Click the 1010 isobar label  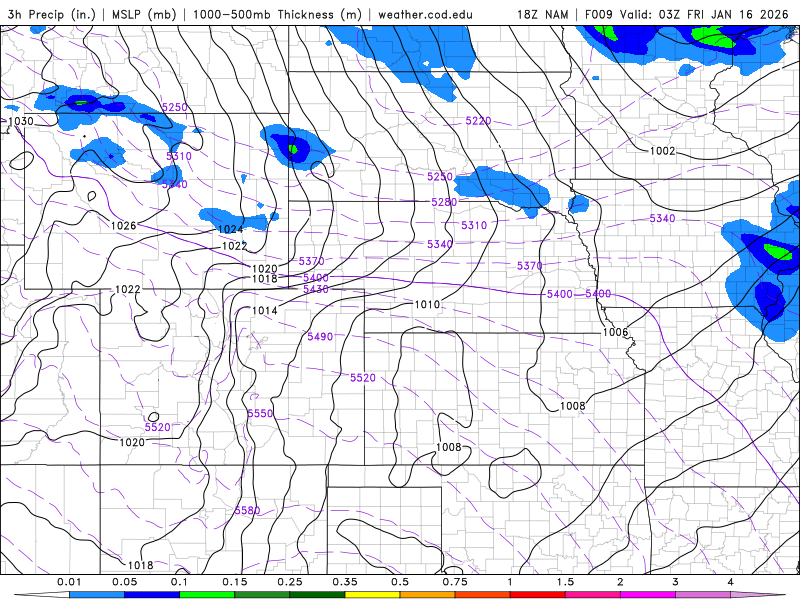pyautogui.click(x=427, y=305)
